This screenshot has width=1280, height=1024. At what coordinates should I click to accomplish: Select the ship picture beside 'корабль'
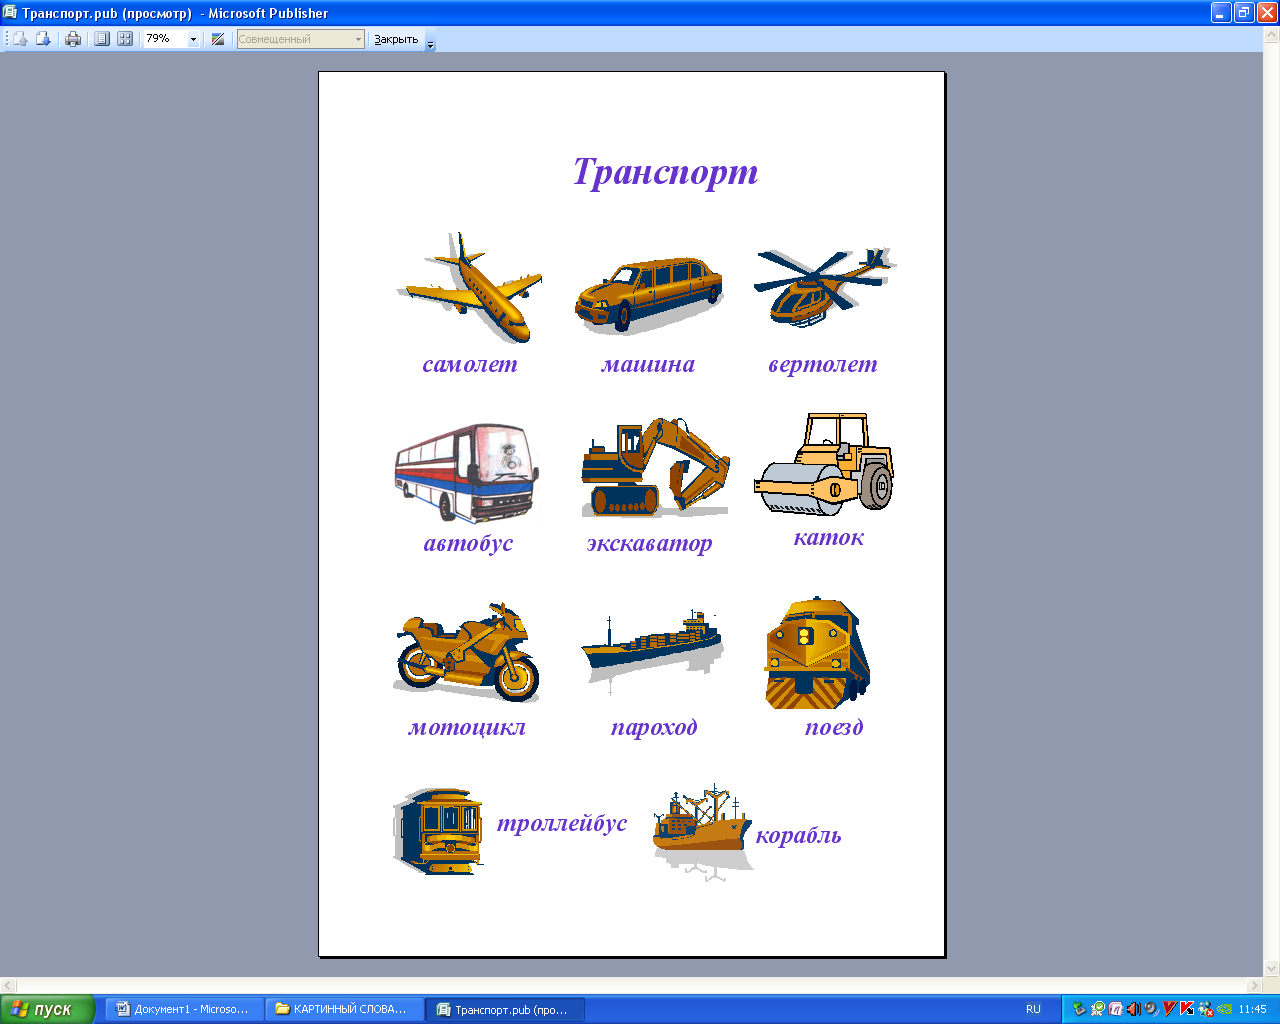(x=702, y=832)
